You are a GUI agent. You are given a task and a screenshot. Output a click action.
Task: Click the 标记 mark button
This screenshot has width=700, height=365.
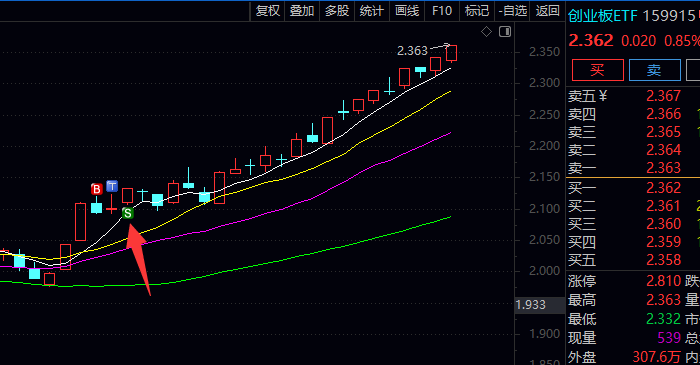point(477,11)
